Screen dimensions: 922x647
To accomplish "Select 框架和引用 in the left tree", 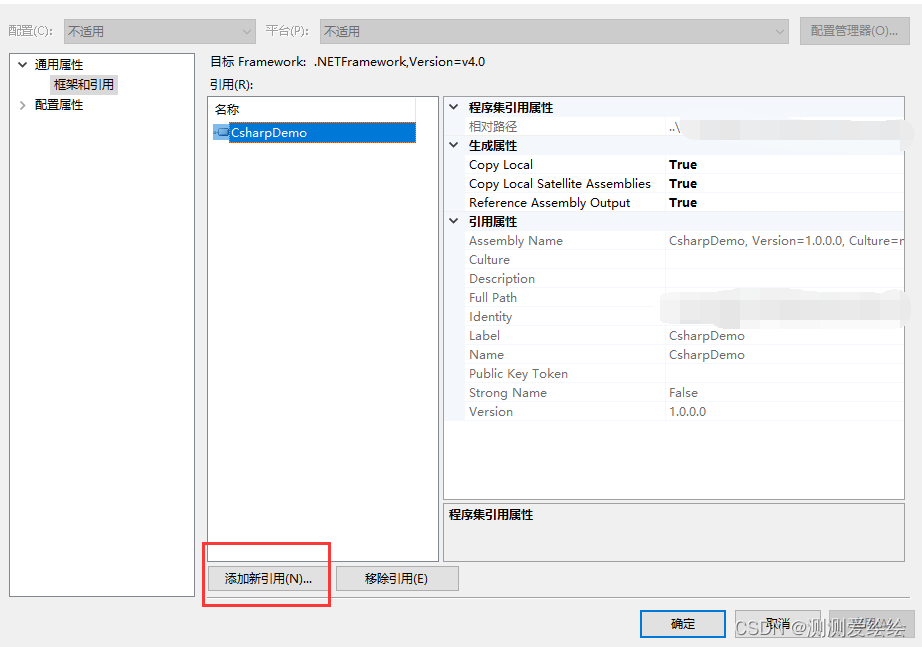I will pos(84,84).
